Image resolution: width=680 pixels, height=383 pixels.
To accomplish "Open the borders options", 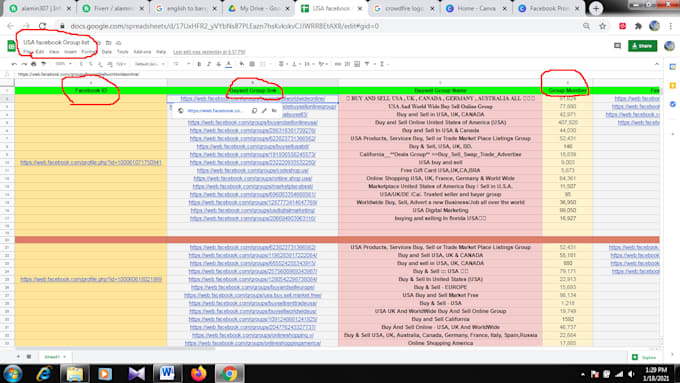I will pos(252,64).
